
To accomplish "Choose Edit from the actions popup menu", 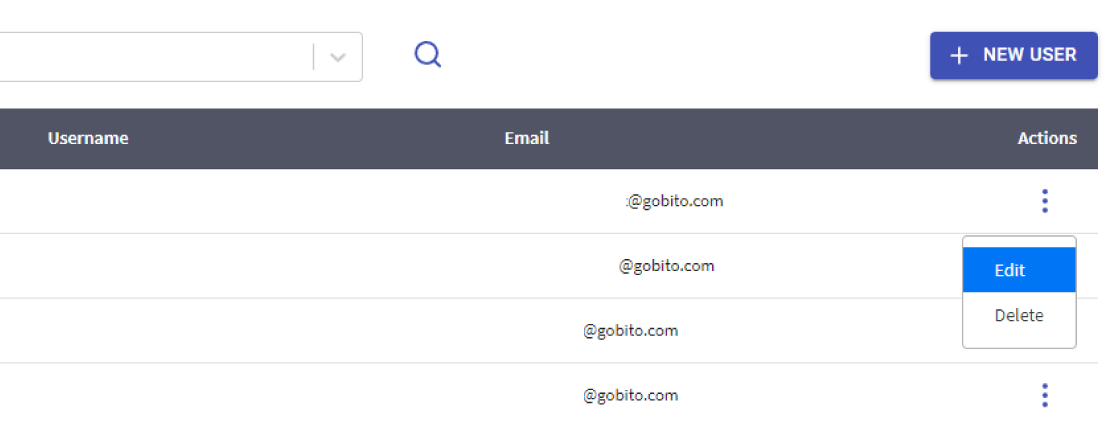I will point(1019,270).
